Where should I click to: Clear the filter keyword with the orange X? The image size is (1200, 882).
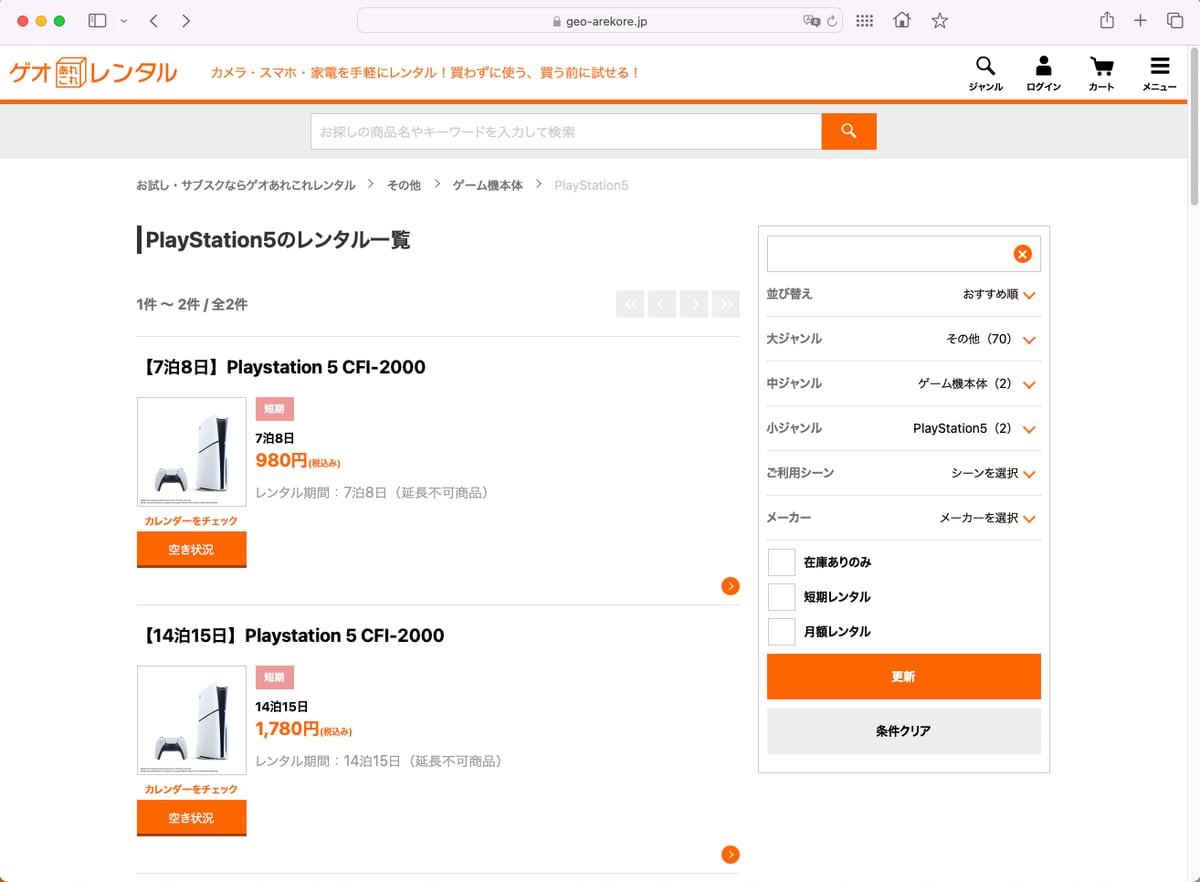click(1022, 254)
